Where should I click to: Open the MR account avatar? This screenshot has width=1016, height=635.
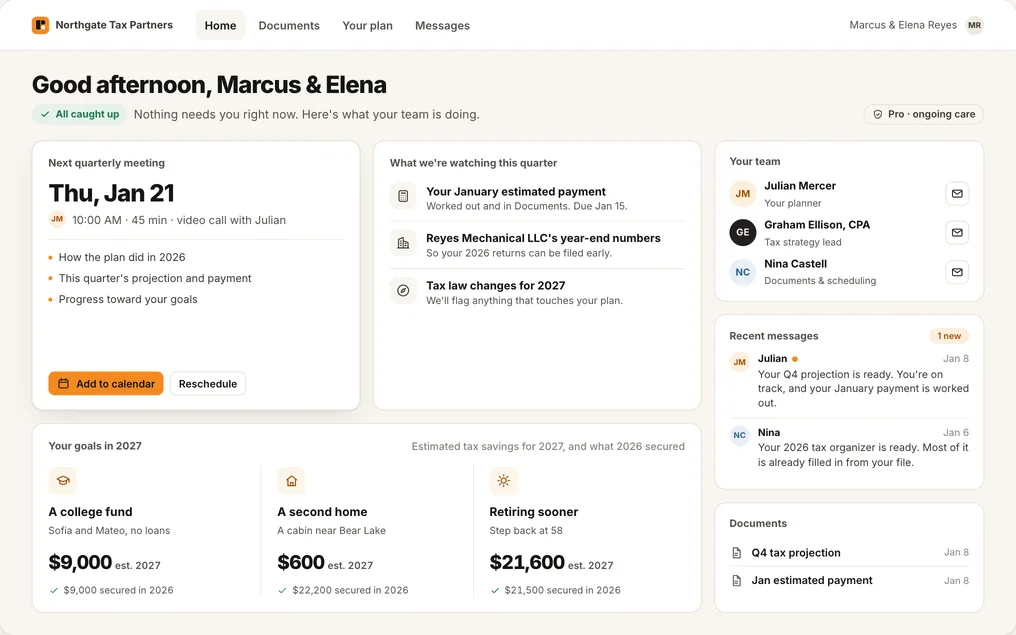974,25
